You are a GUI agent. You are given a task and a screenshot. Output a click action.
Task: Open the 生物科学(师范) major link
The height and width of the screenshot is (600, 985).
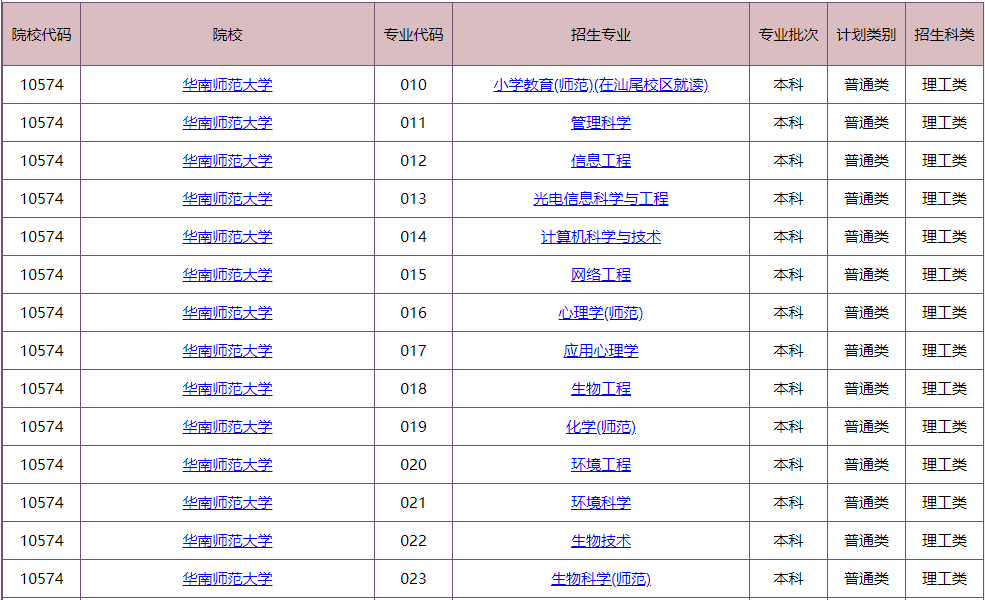tap(601, 579)
